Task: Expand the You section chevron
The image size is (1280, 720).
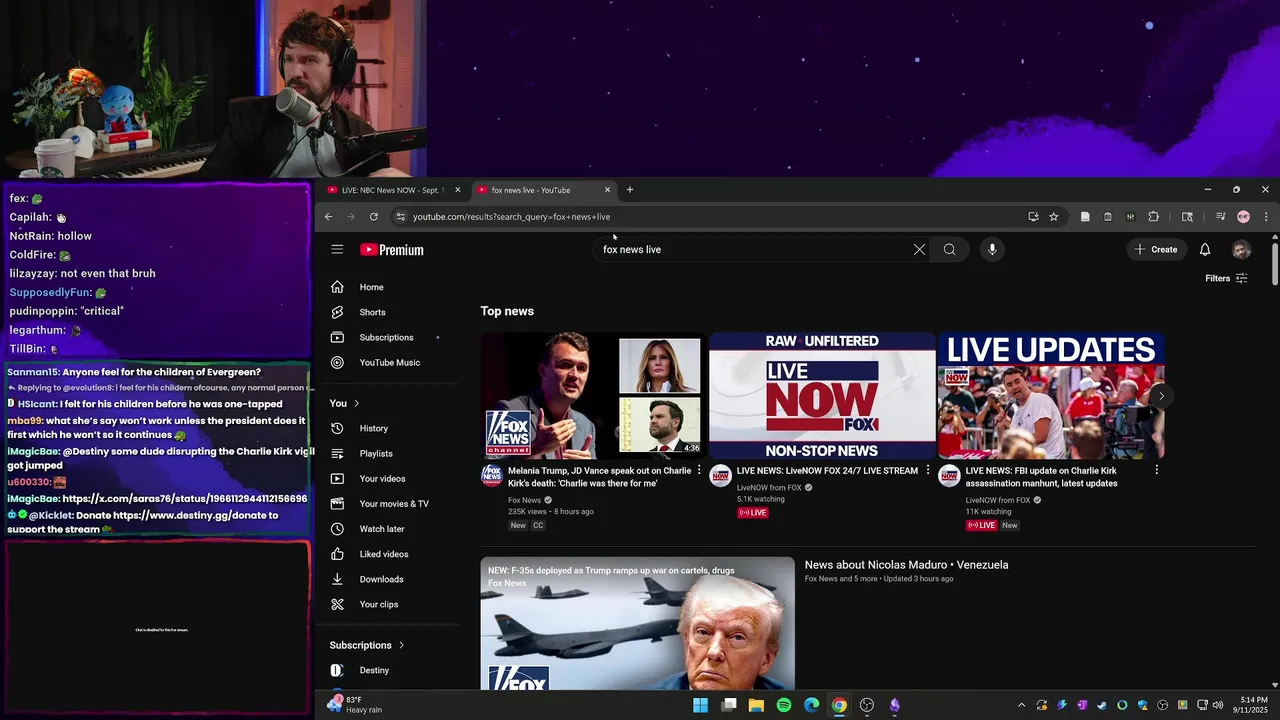Action: point(356,403)
